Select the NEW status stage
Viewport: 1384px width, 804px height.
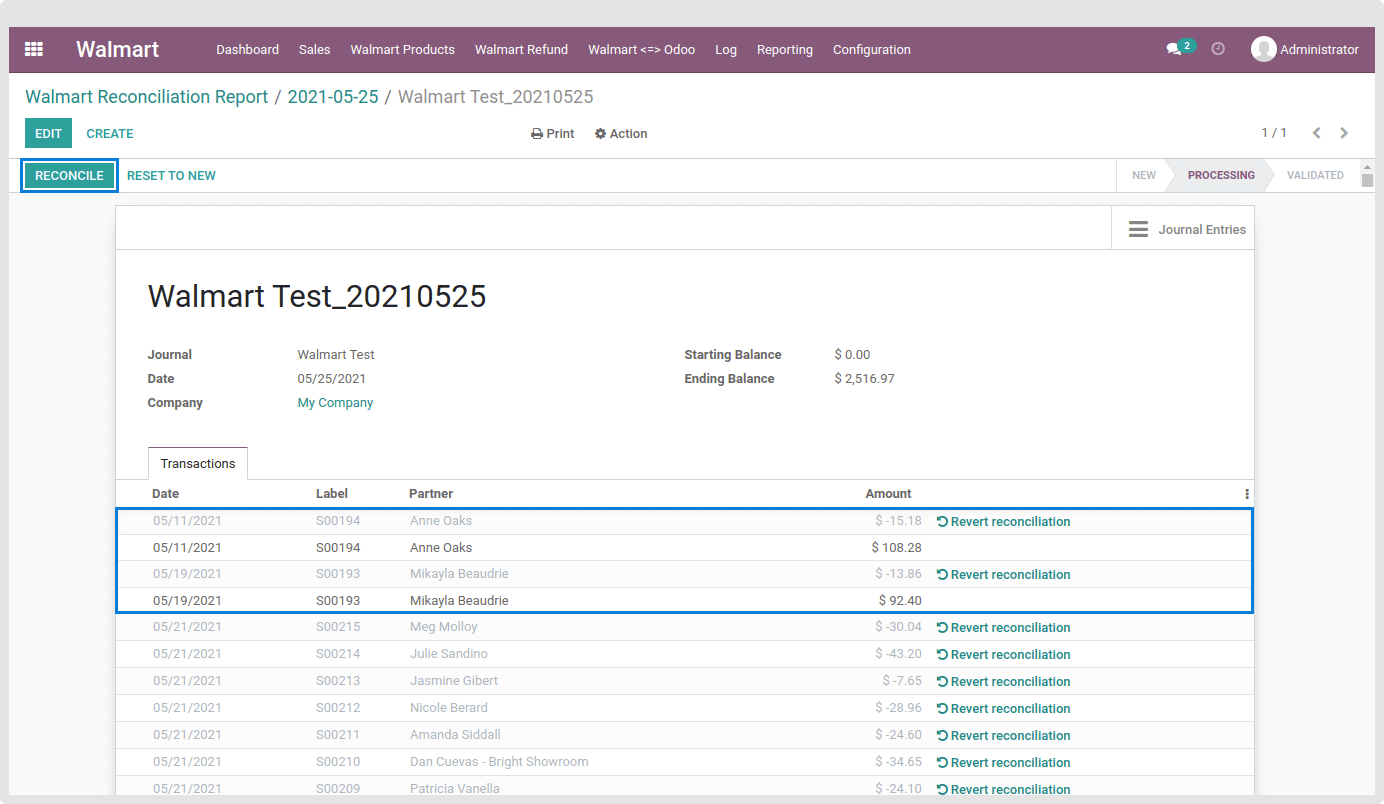tap(1144, 175)
